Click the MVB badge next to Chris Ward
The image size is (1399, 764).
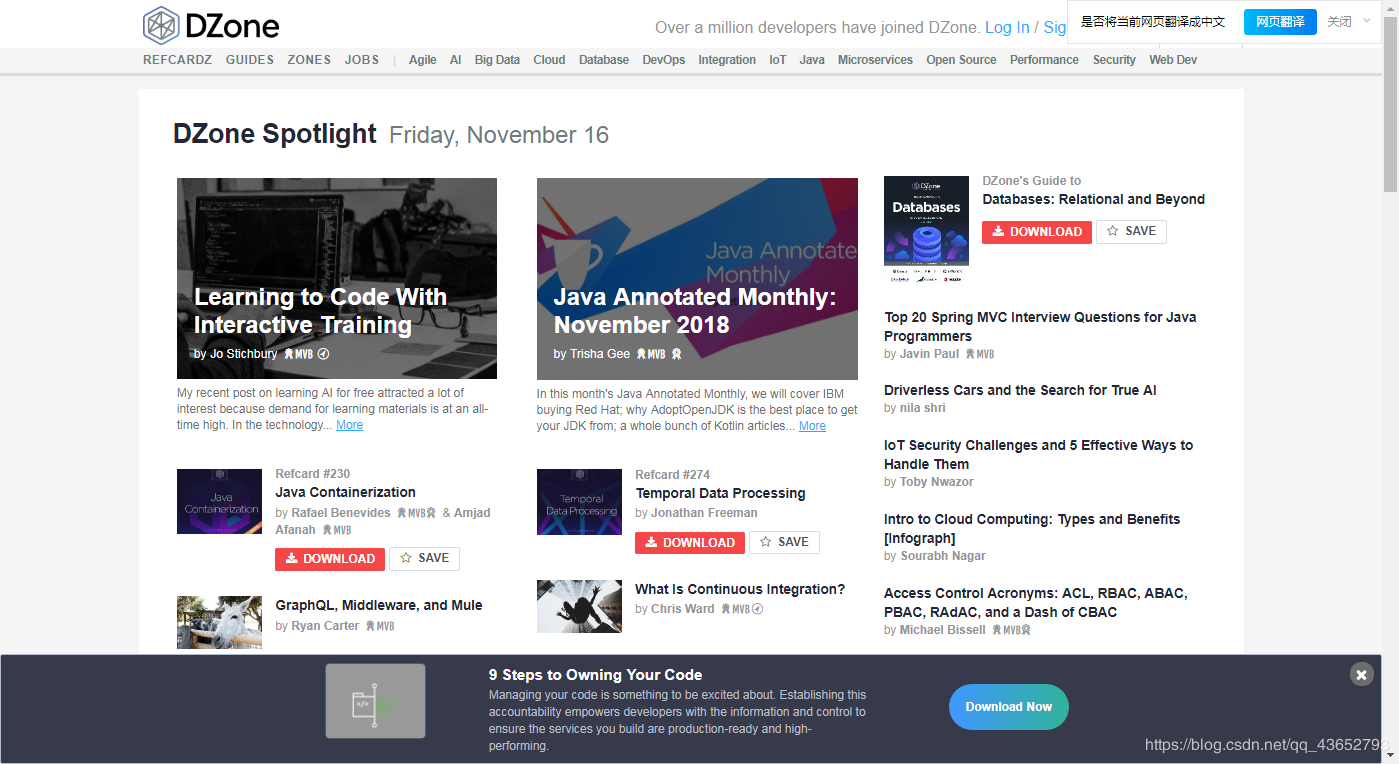pyautogui.click(x=735, y=609)
